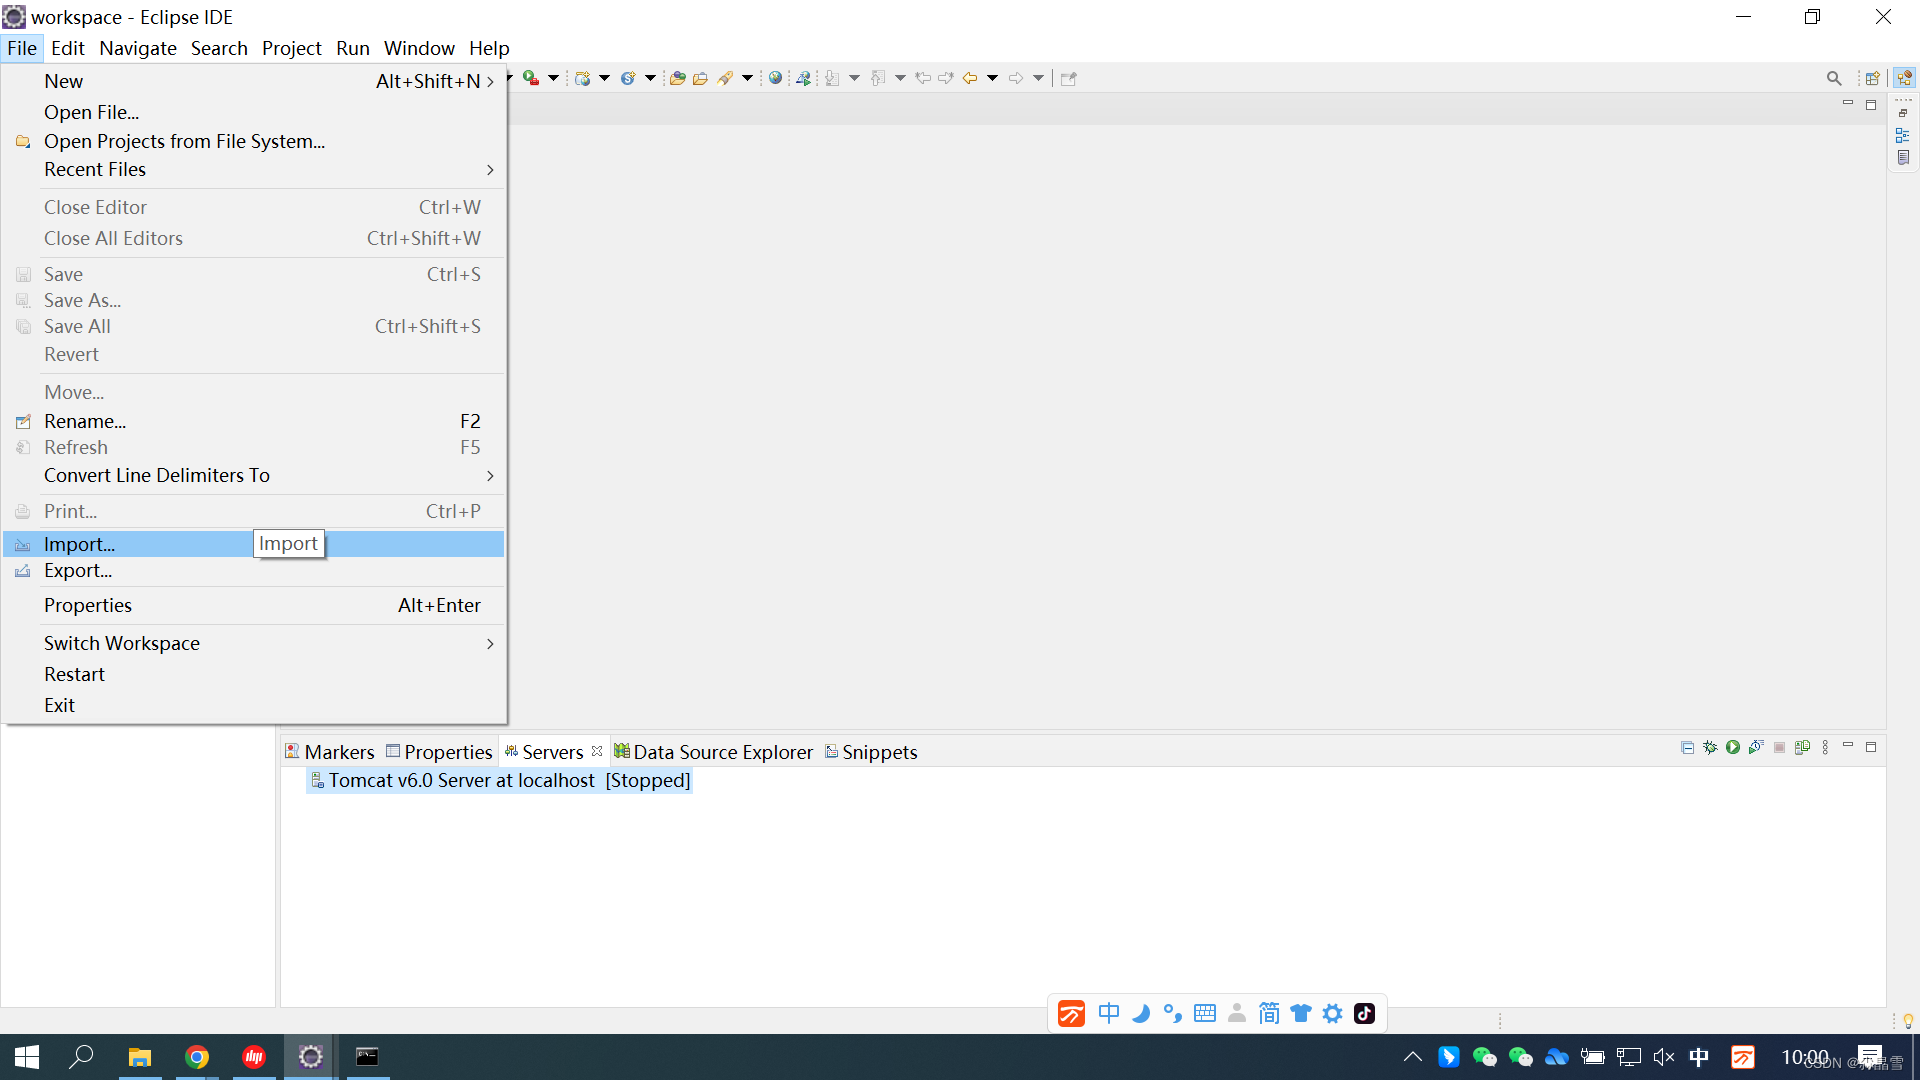
Task: Collapse all in Servers view
Action: (1687, 748)
